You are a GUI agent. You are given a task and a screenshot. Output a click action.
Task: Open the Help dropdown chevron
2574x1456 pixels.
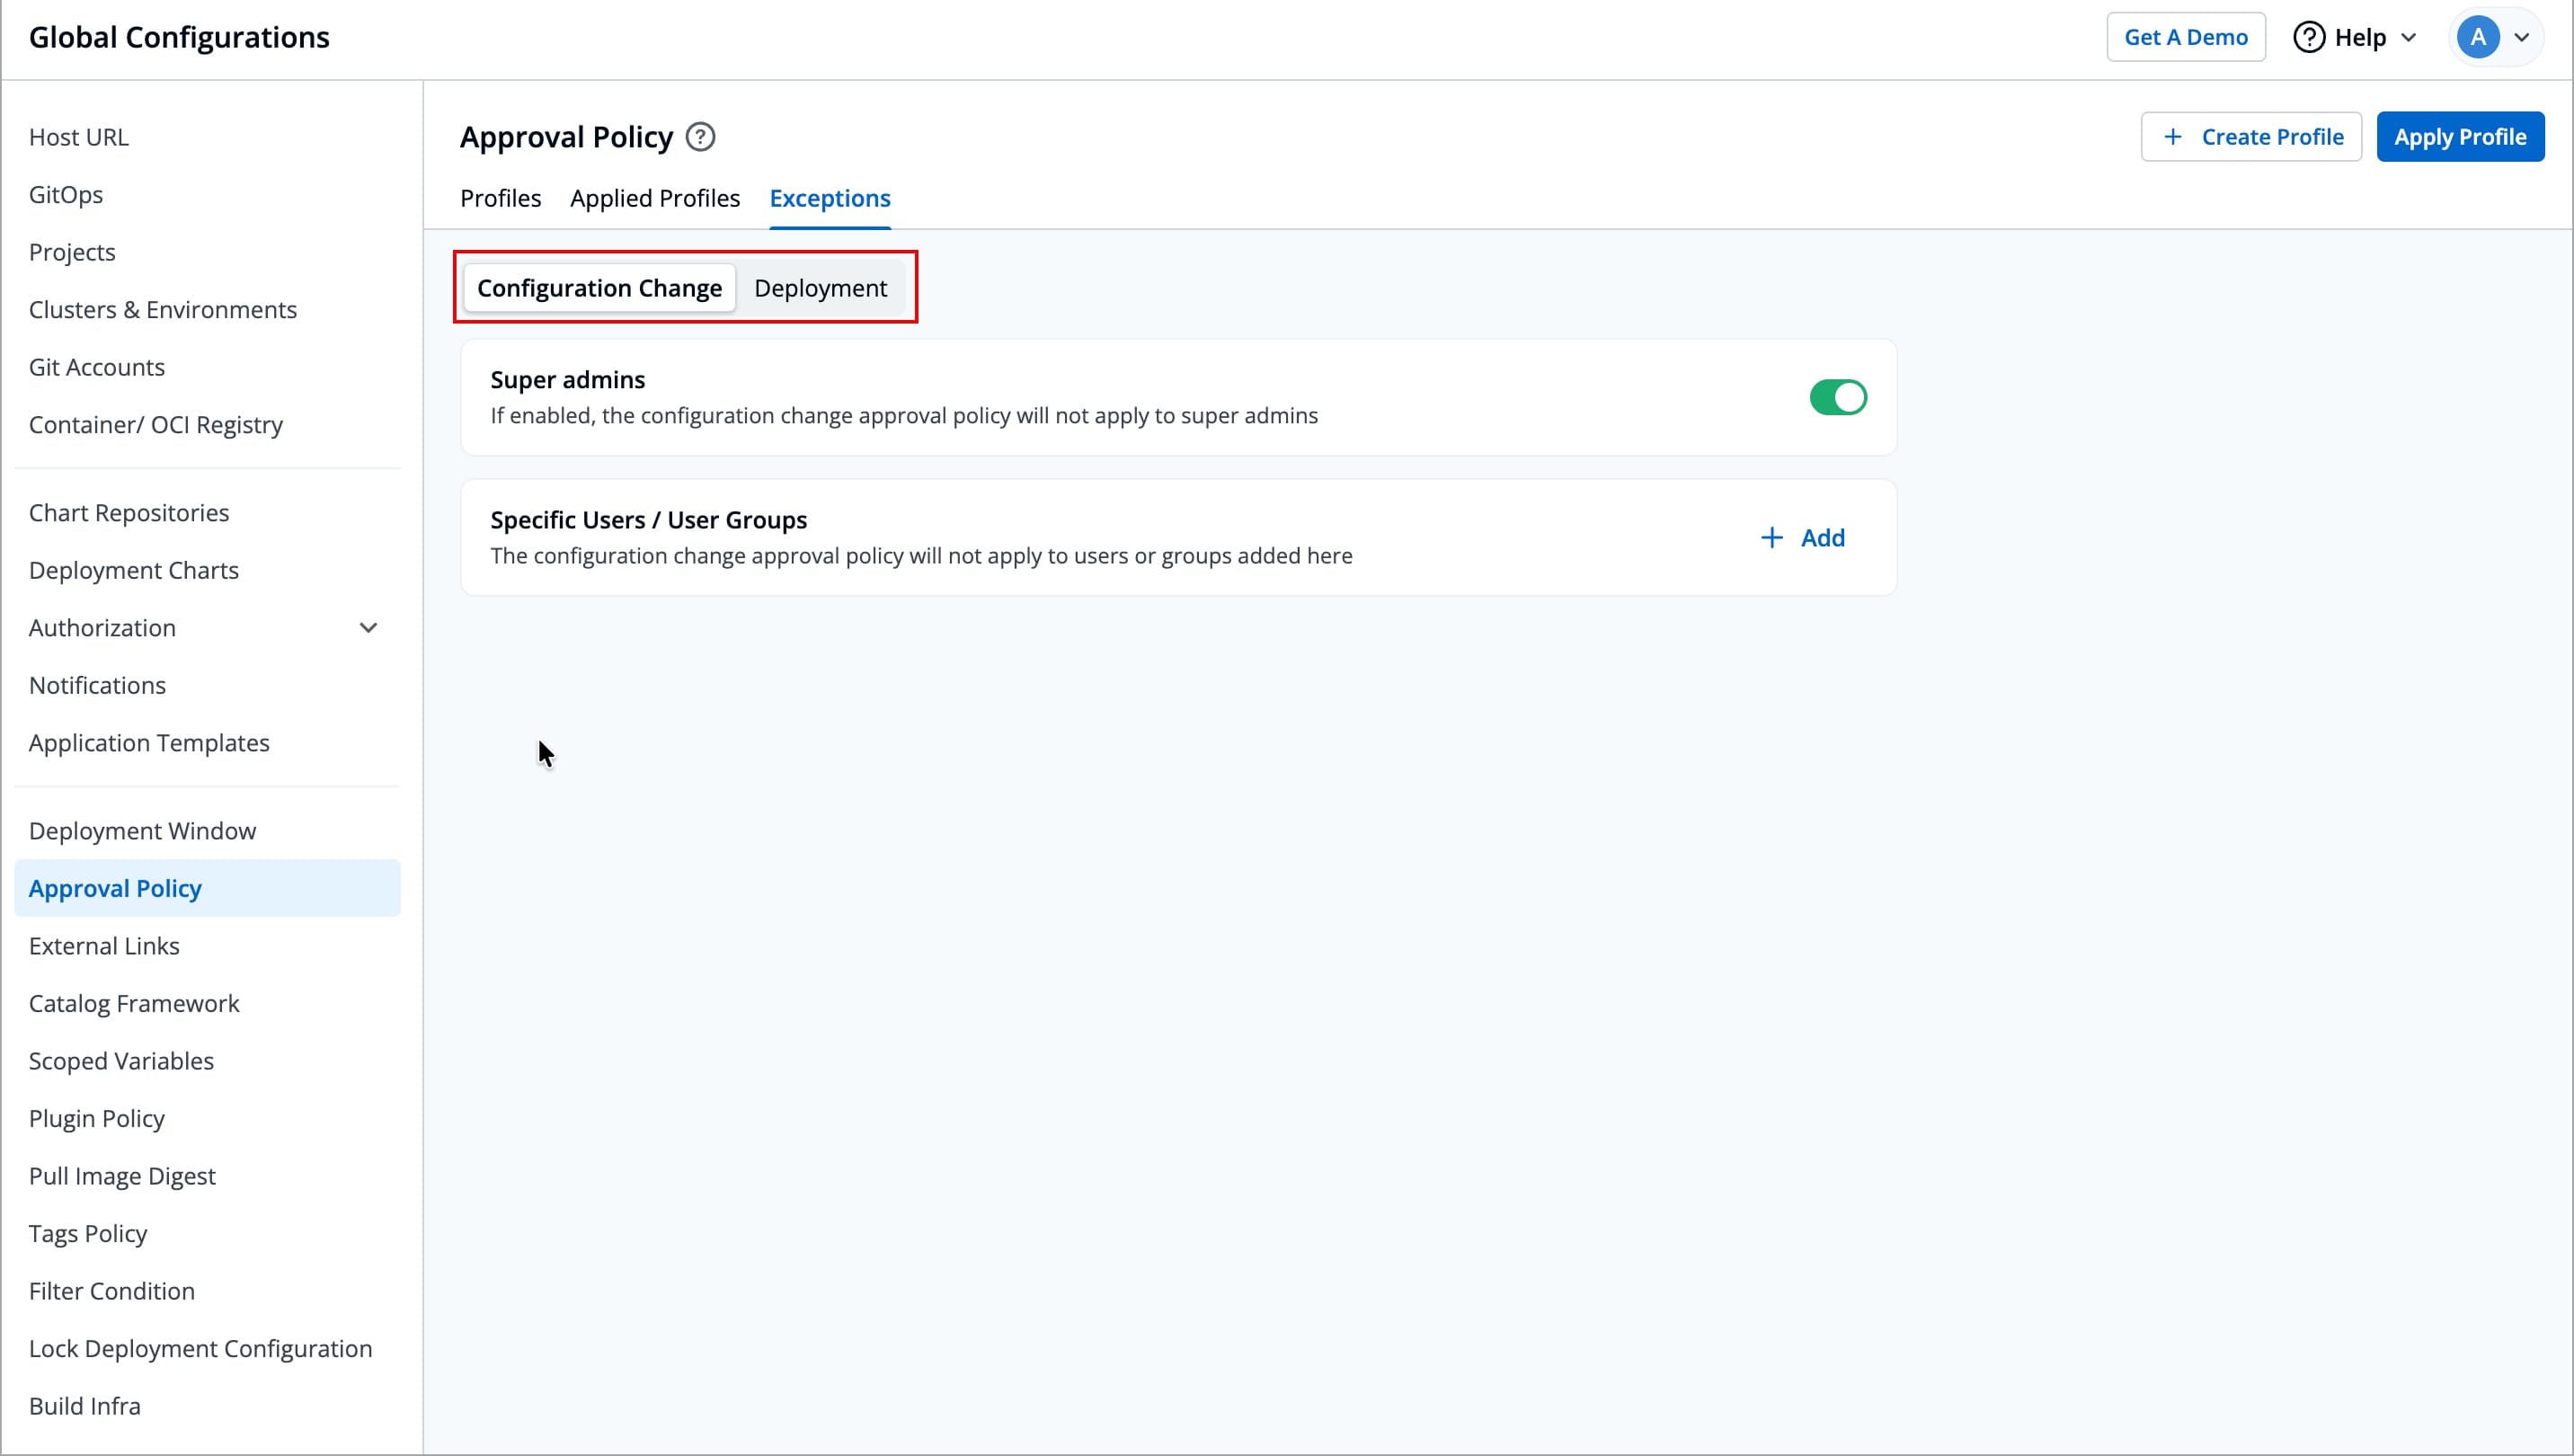click(2409, 38)
